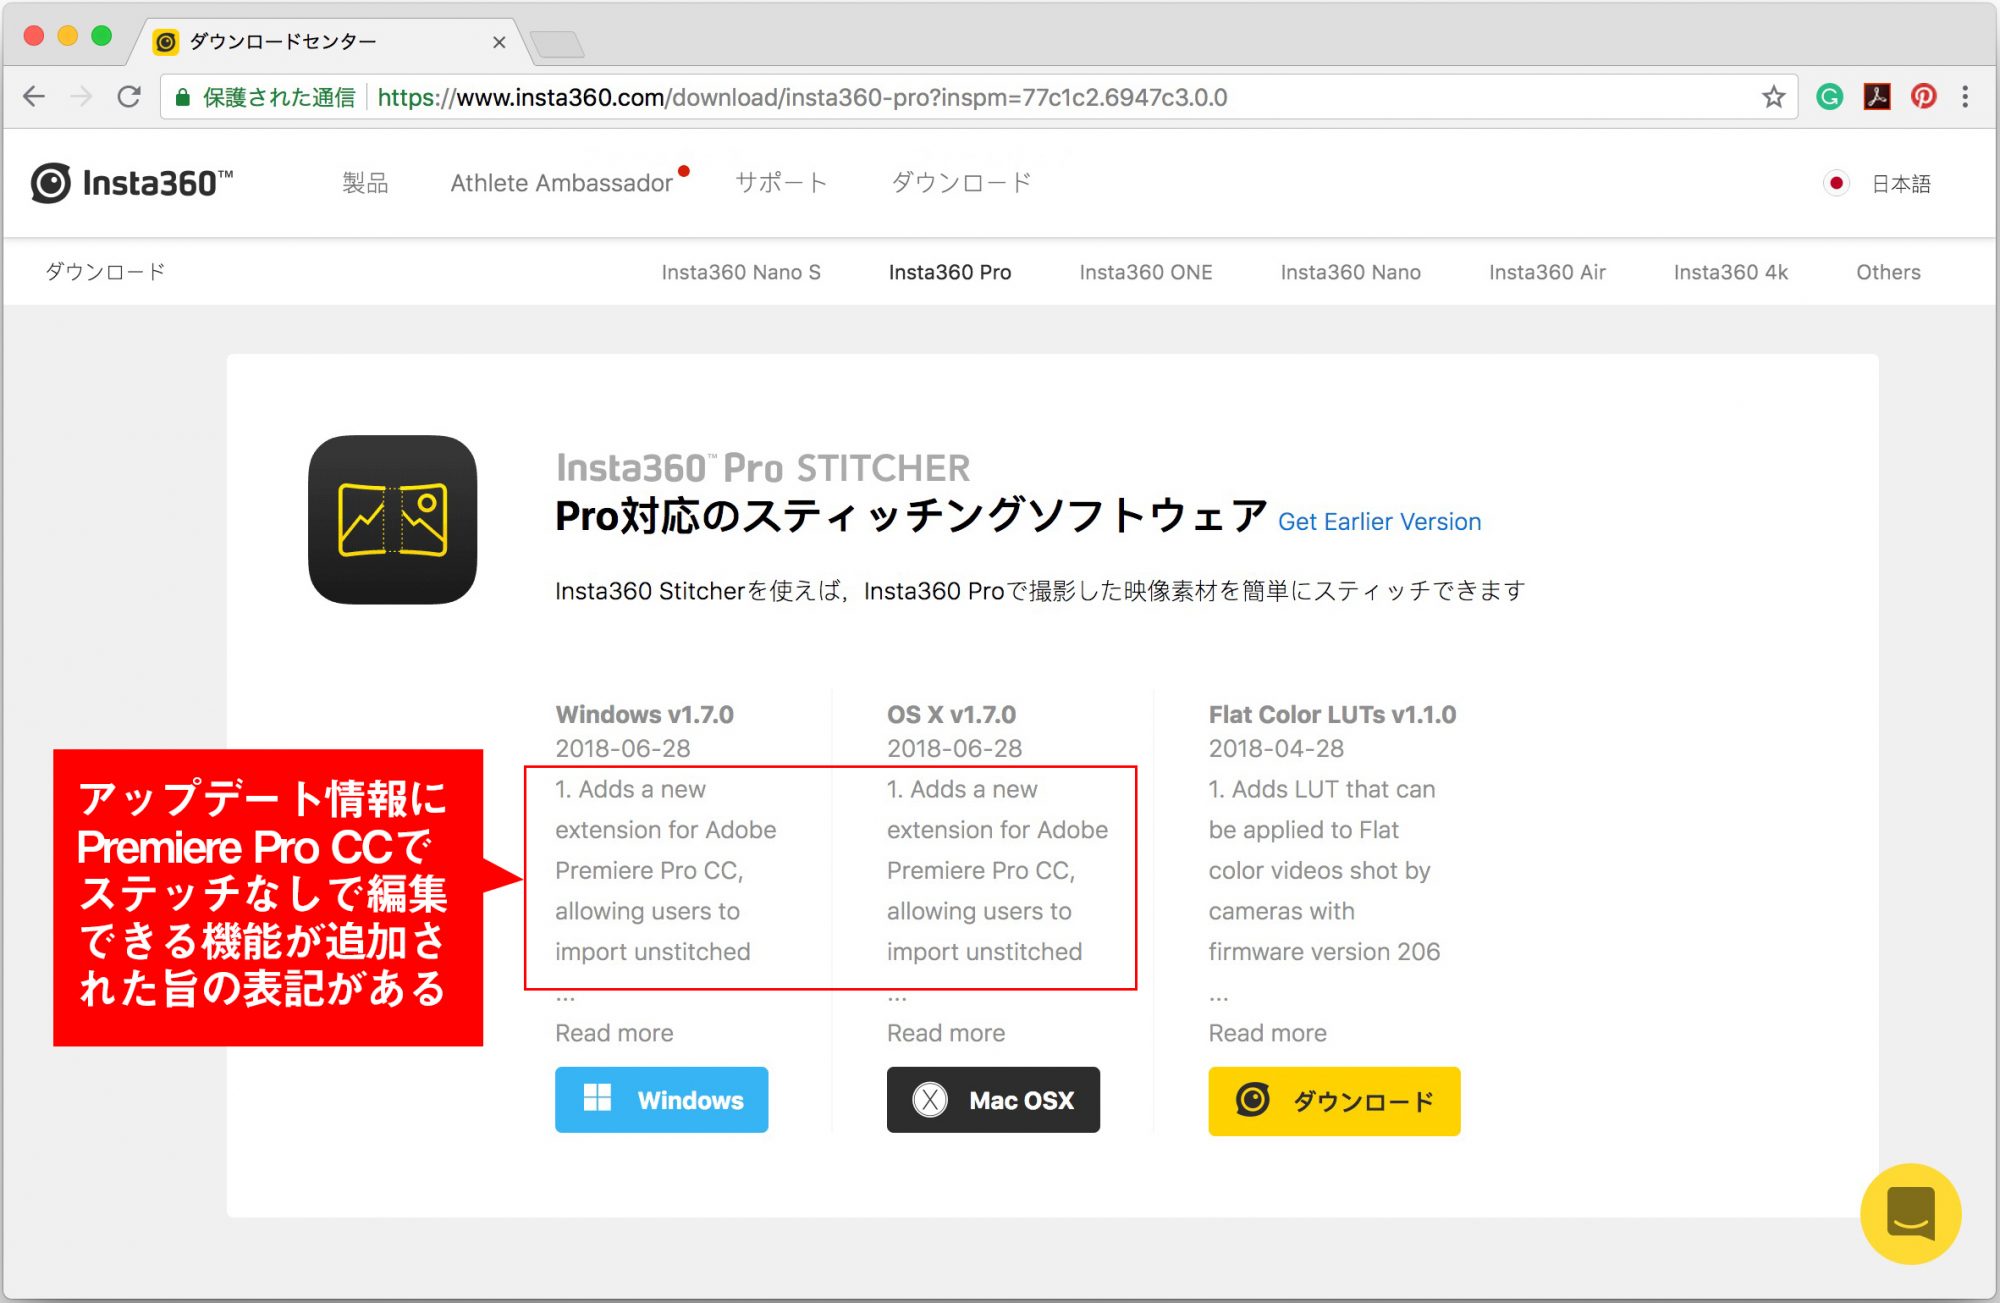
Task: Open the ダウンロード top navigation menu
Action: [x=961, y=183]
